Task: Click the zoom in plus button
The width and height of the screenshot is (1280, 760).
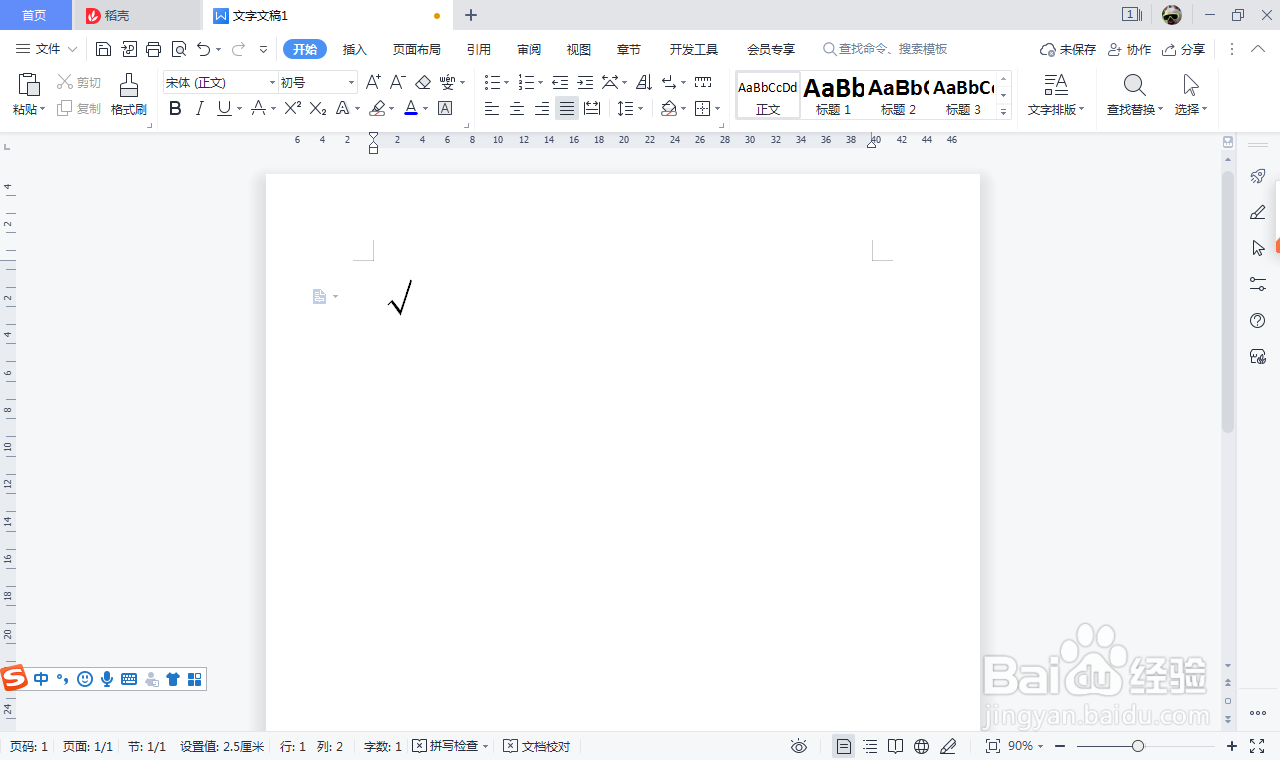Action: click(x=1232, y=746)
